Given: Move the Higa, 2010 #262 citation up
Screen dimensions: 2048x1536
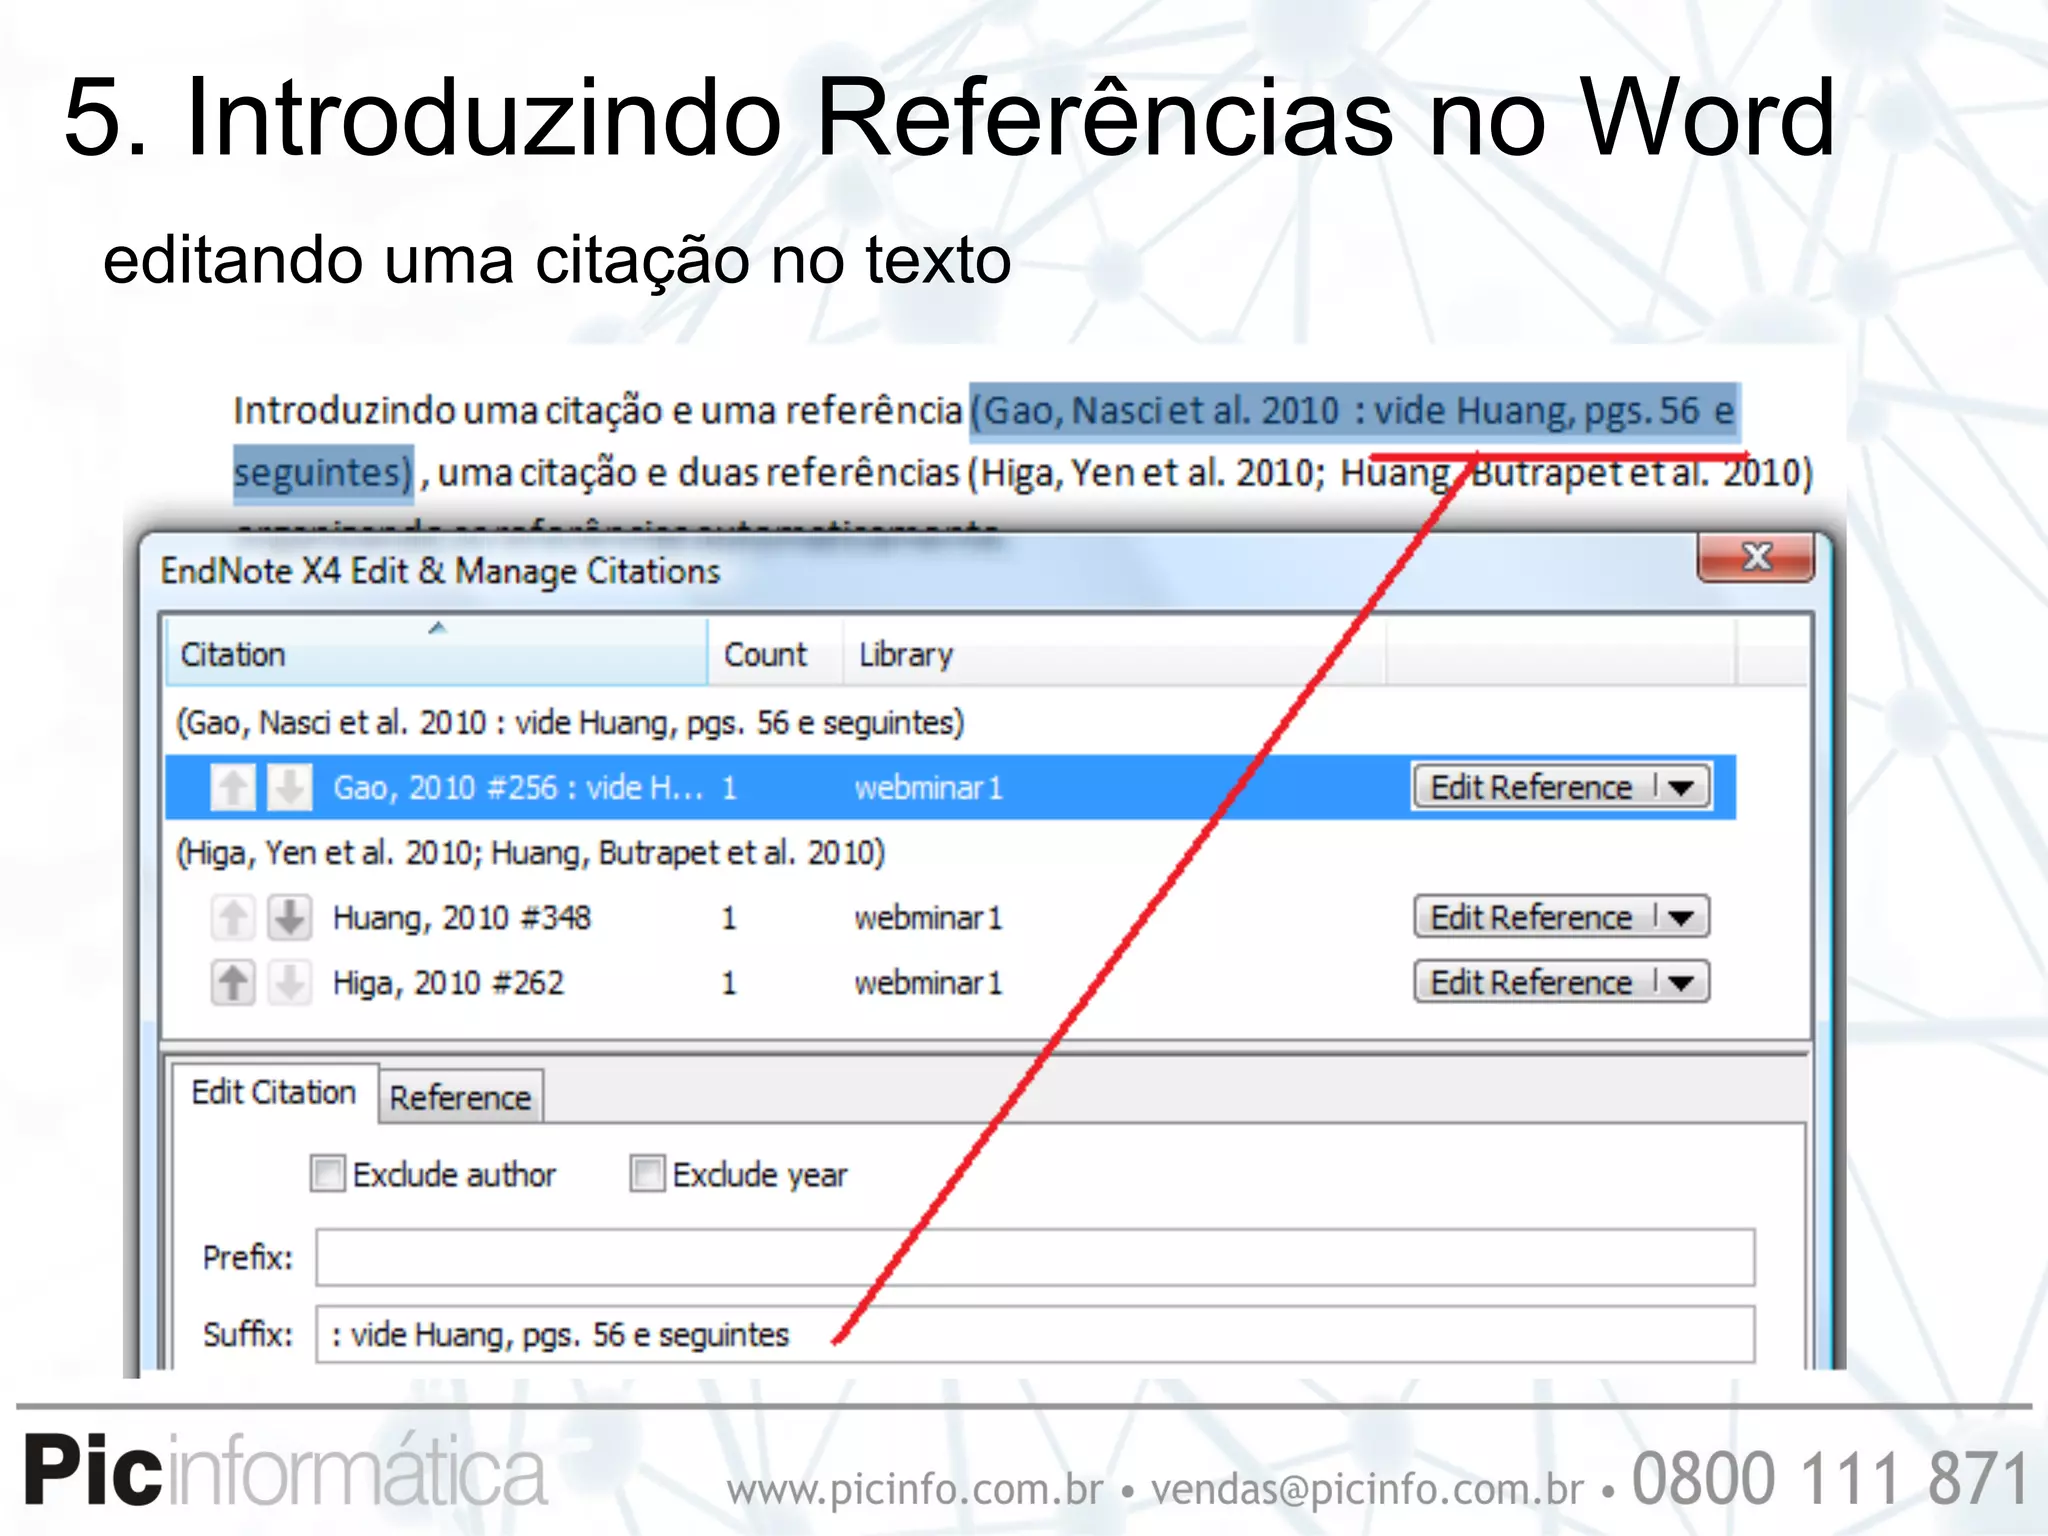Looking at the screenshot, I should tap(233, 982).
